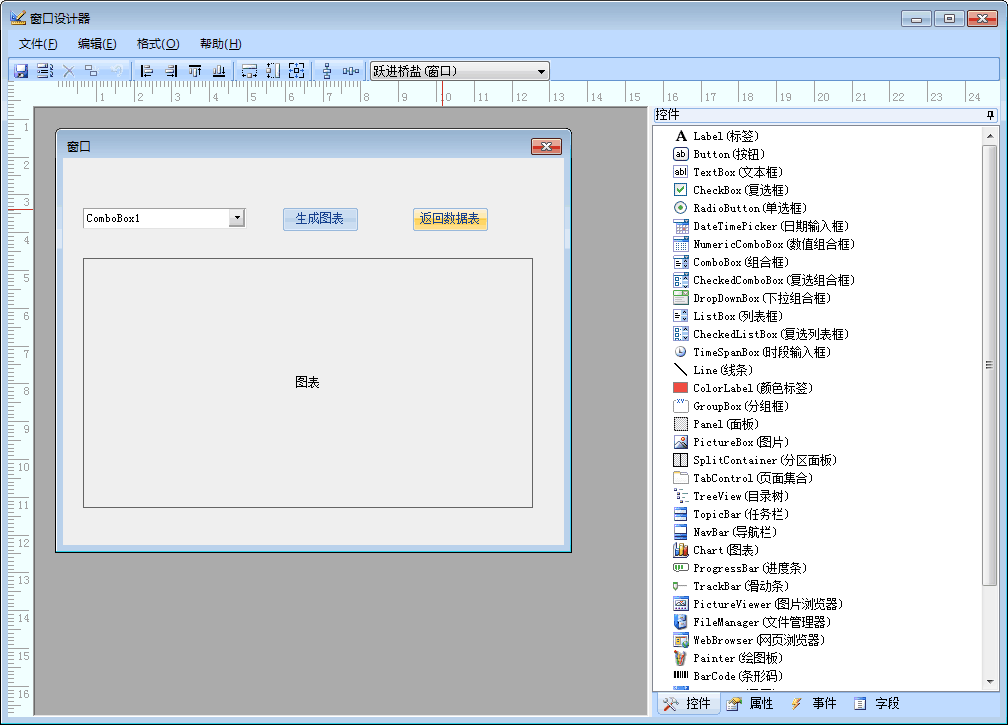Select the Painter (绘图板) control
The height and width of the screenshot is (725, 1008).
(x=728, y=658)
